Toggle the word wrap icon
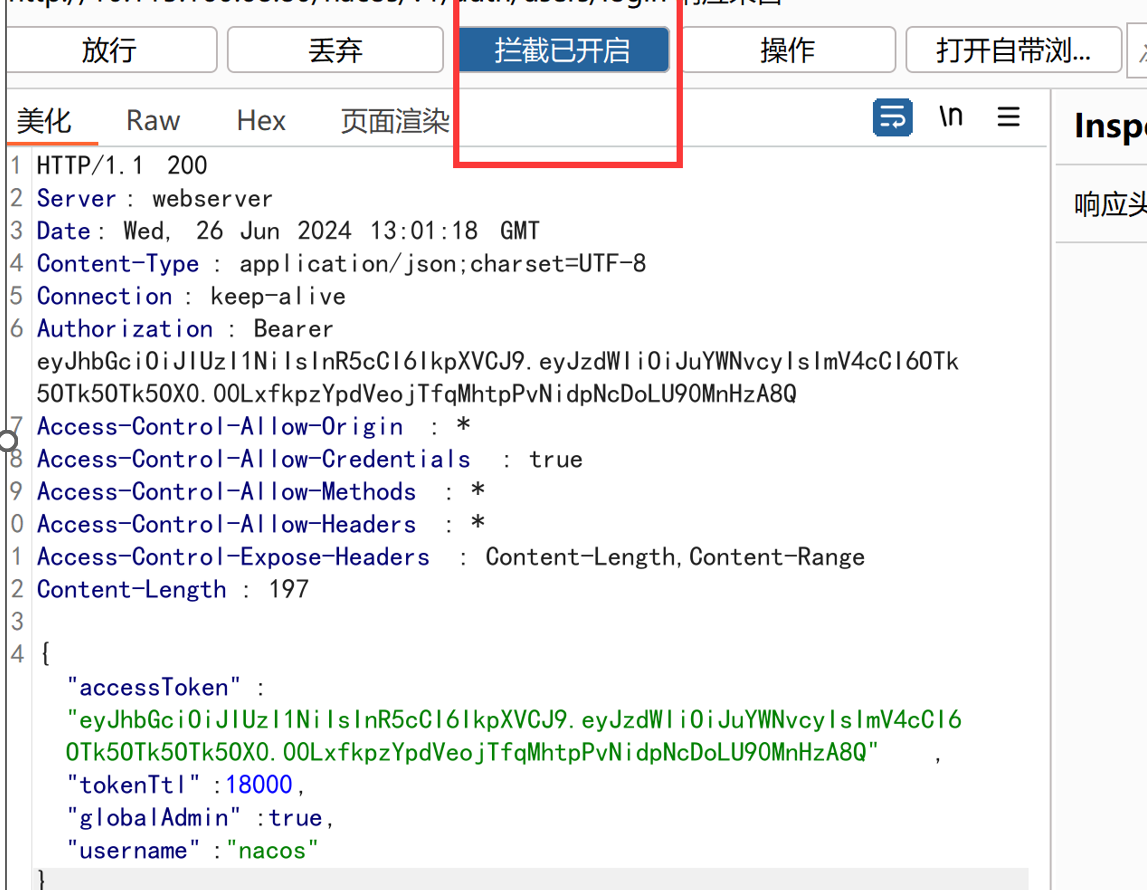1147x890 pixels. [892, 117]
